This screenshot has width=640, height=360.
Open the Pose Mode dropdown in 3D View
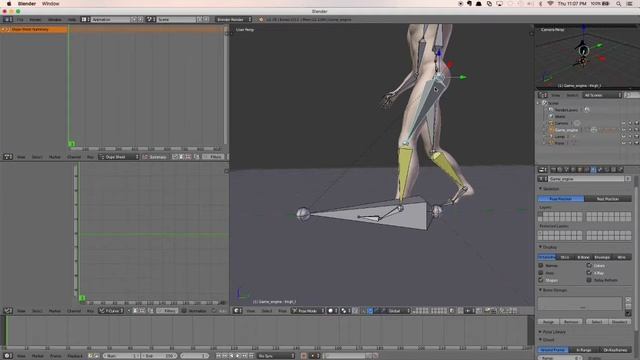[x=307, y=311]
